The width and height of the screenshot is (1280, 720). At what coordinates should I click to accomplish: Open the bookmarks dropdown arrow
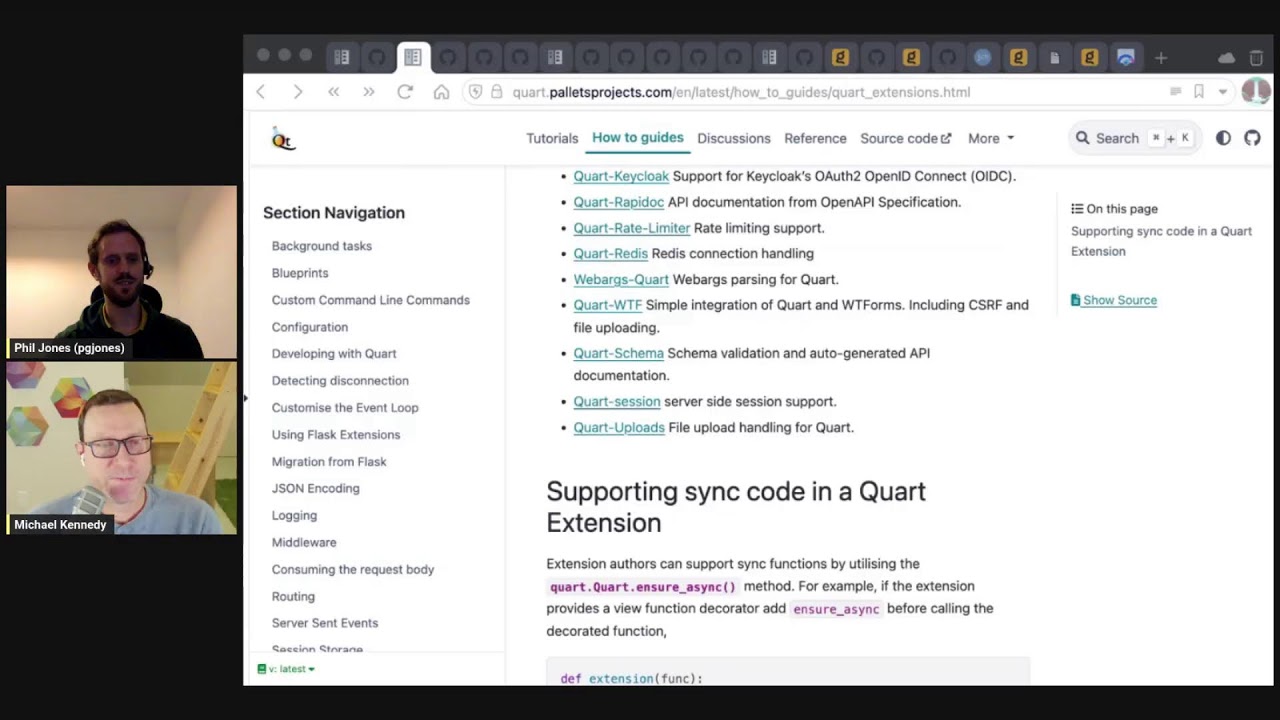pyautogui.click(x=1221, y=91)
